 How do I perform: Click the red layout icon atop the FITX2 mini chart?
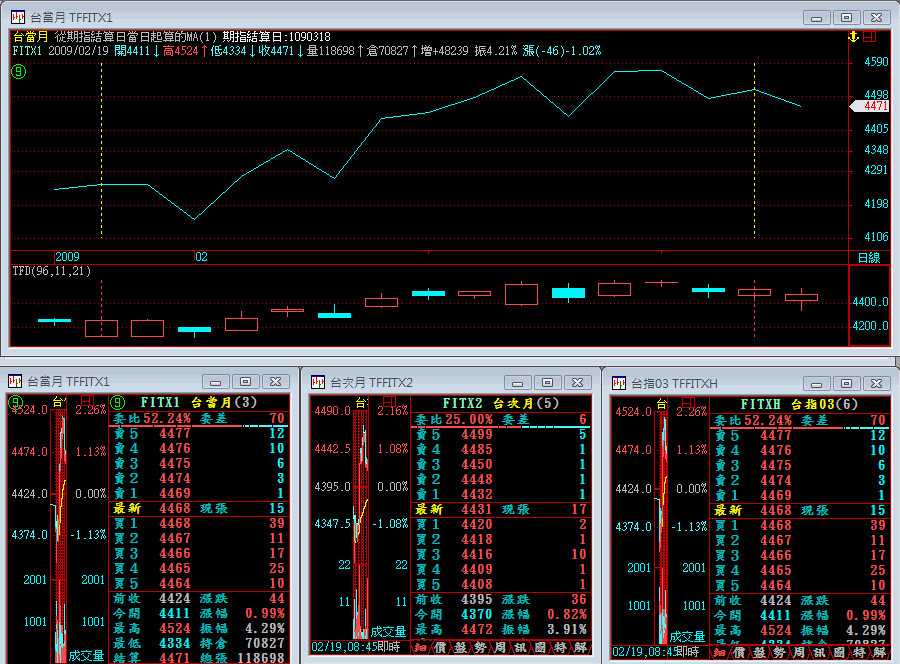click(x=389, y=401)
